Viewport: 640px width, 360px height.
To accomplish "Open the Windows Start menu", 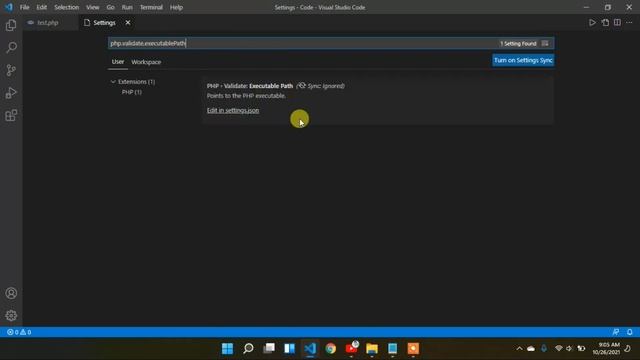I will click(x=227, y=349).
